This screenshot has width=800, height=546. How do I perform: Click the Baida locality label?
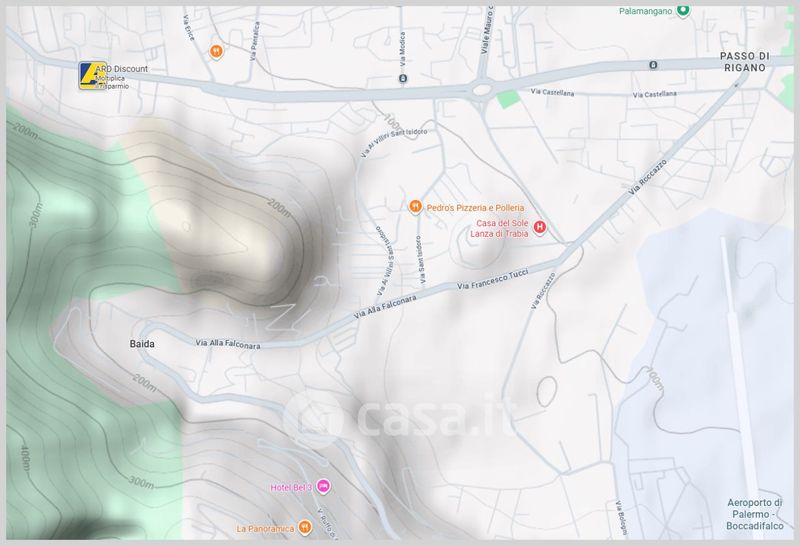point(142,343)
